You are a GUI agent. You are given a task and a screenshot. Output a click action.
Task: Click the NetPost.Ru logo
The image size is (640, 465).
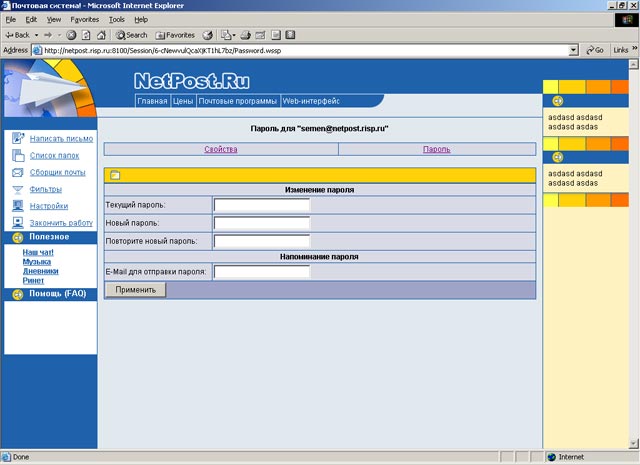pyautogui.click(x=192, y=81)
